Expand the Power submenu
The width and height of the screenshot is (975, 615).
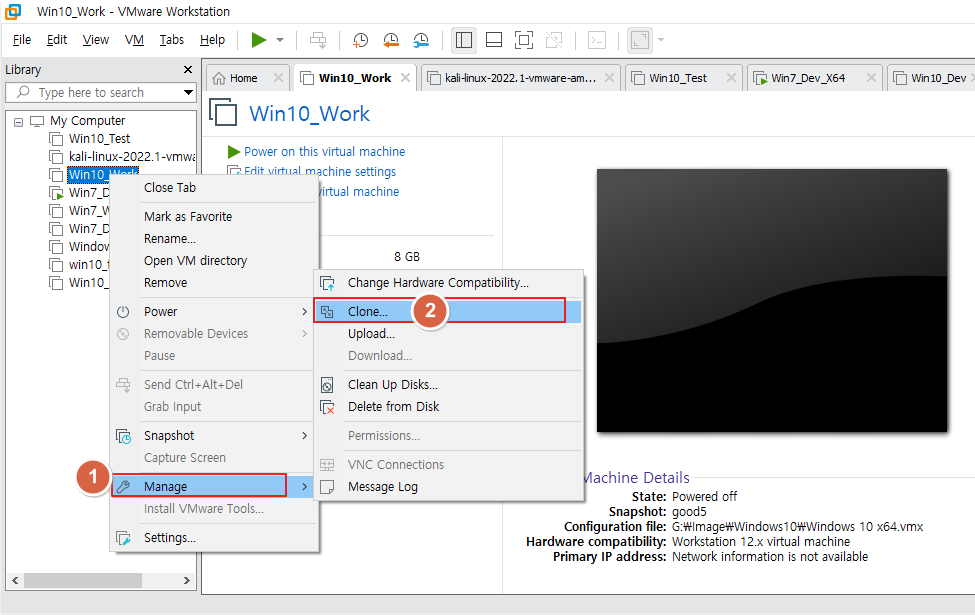coord(214,312)
